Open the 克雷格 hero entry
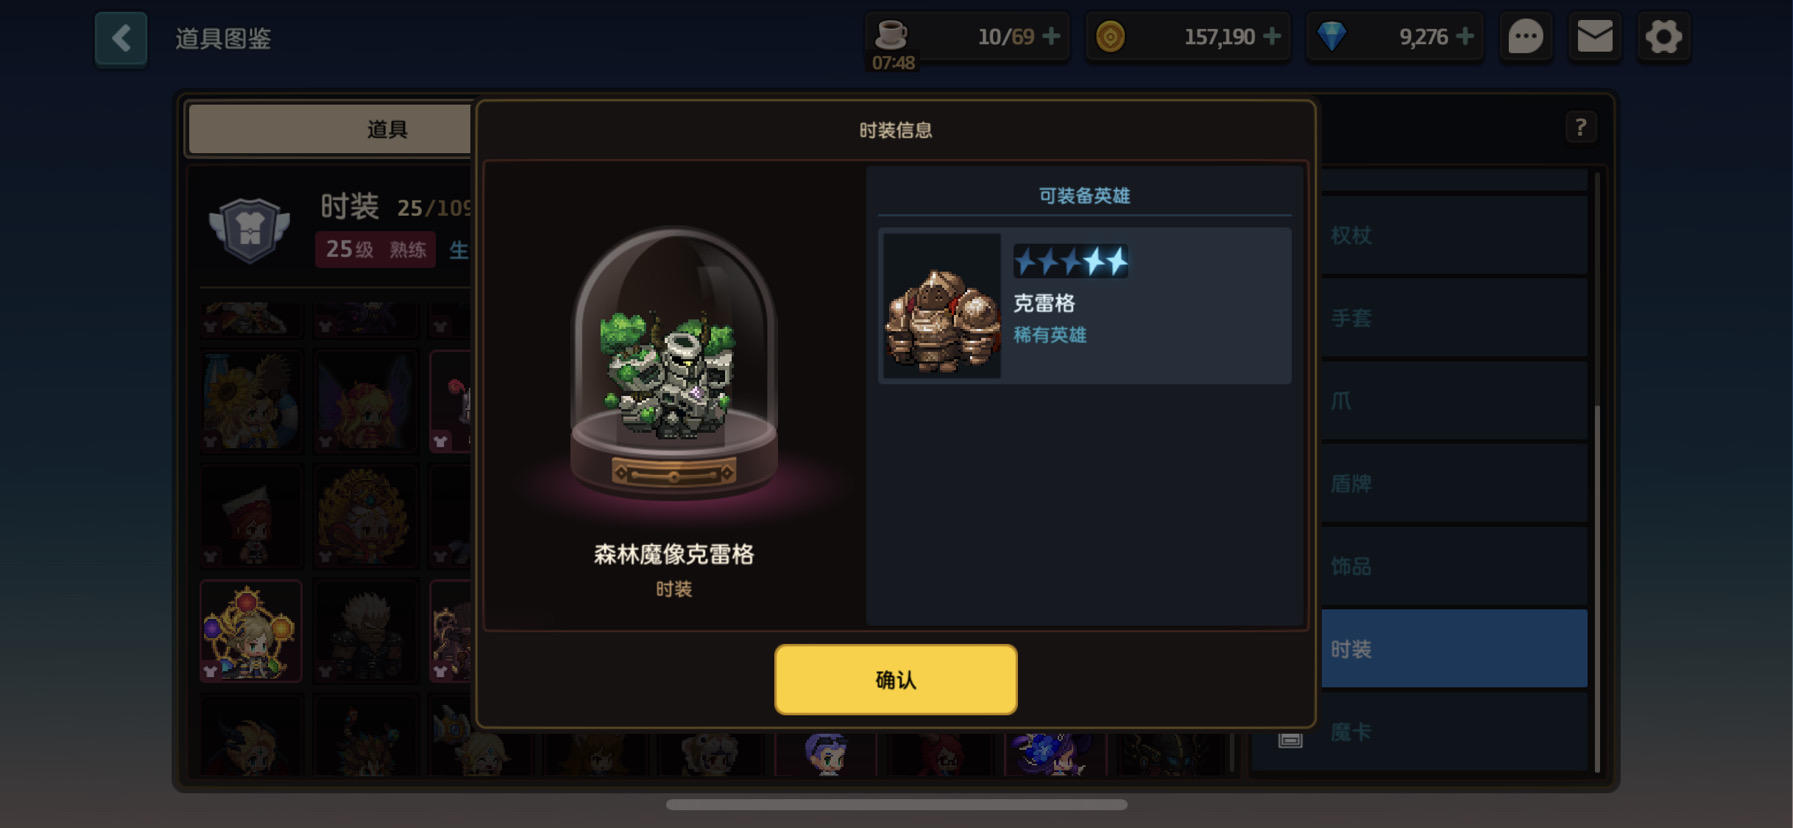The image size is (1793, 828). (x=1085, y=306)
